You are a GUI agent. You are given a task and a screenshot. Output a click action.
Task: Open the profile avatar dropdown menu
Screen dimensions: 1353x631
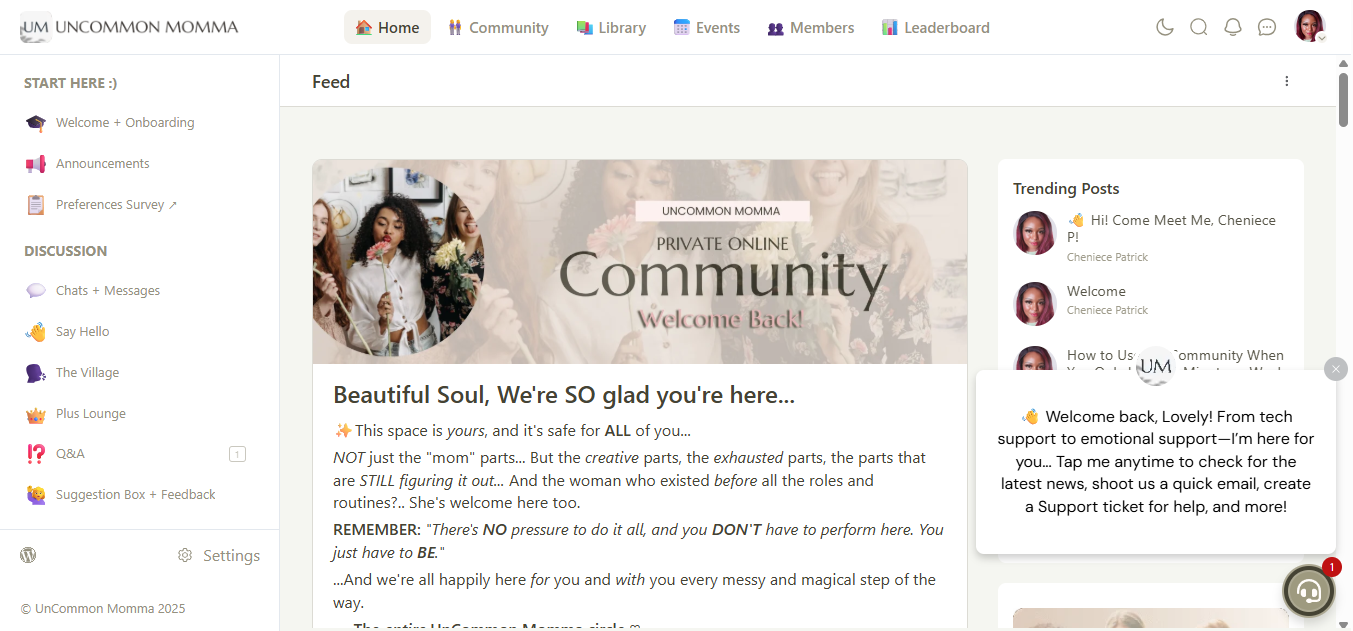point(1310,27)
